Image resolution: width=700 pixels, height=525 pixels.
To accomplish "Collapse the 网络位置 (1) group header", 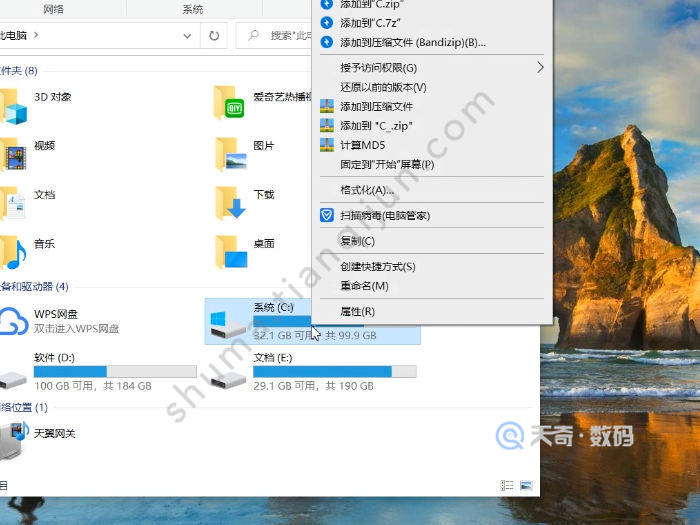I will pos(24,407).
